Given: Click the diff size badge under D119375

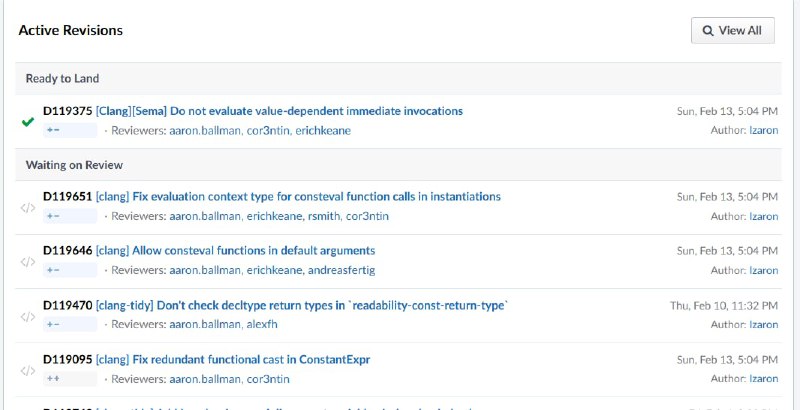Looking at the screenshot, I should coord(70,131).
